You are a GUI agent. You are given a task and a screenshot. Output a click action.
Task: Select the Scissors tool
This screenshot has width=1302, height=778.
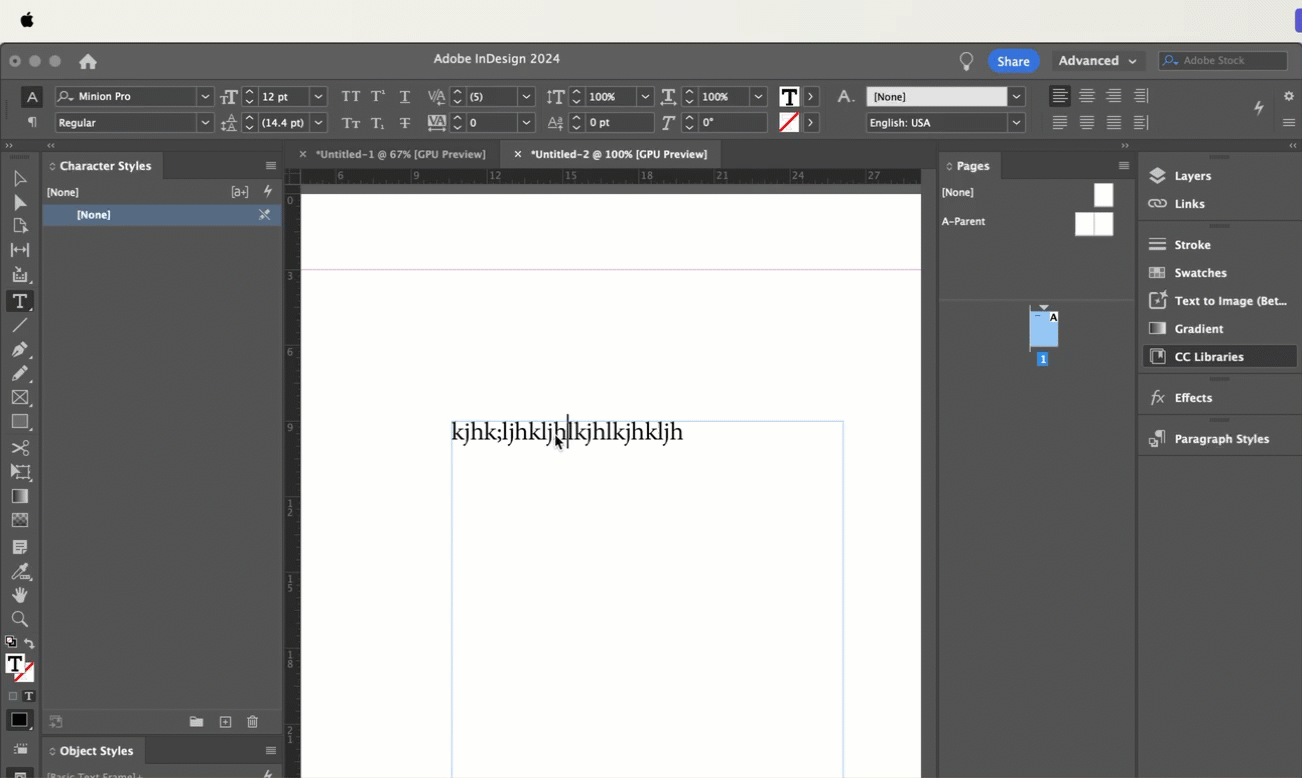pyautogui.click(x=20, y=447)
